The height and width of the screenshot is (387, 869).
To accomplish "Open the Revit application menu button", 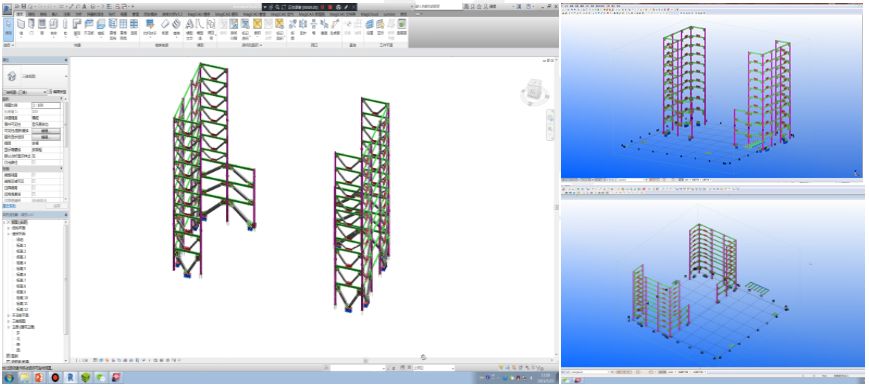I will [7, 9].
